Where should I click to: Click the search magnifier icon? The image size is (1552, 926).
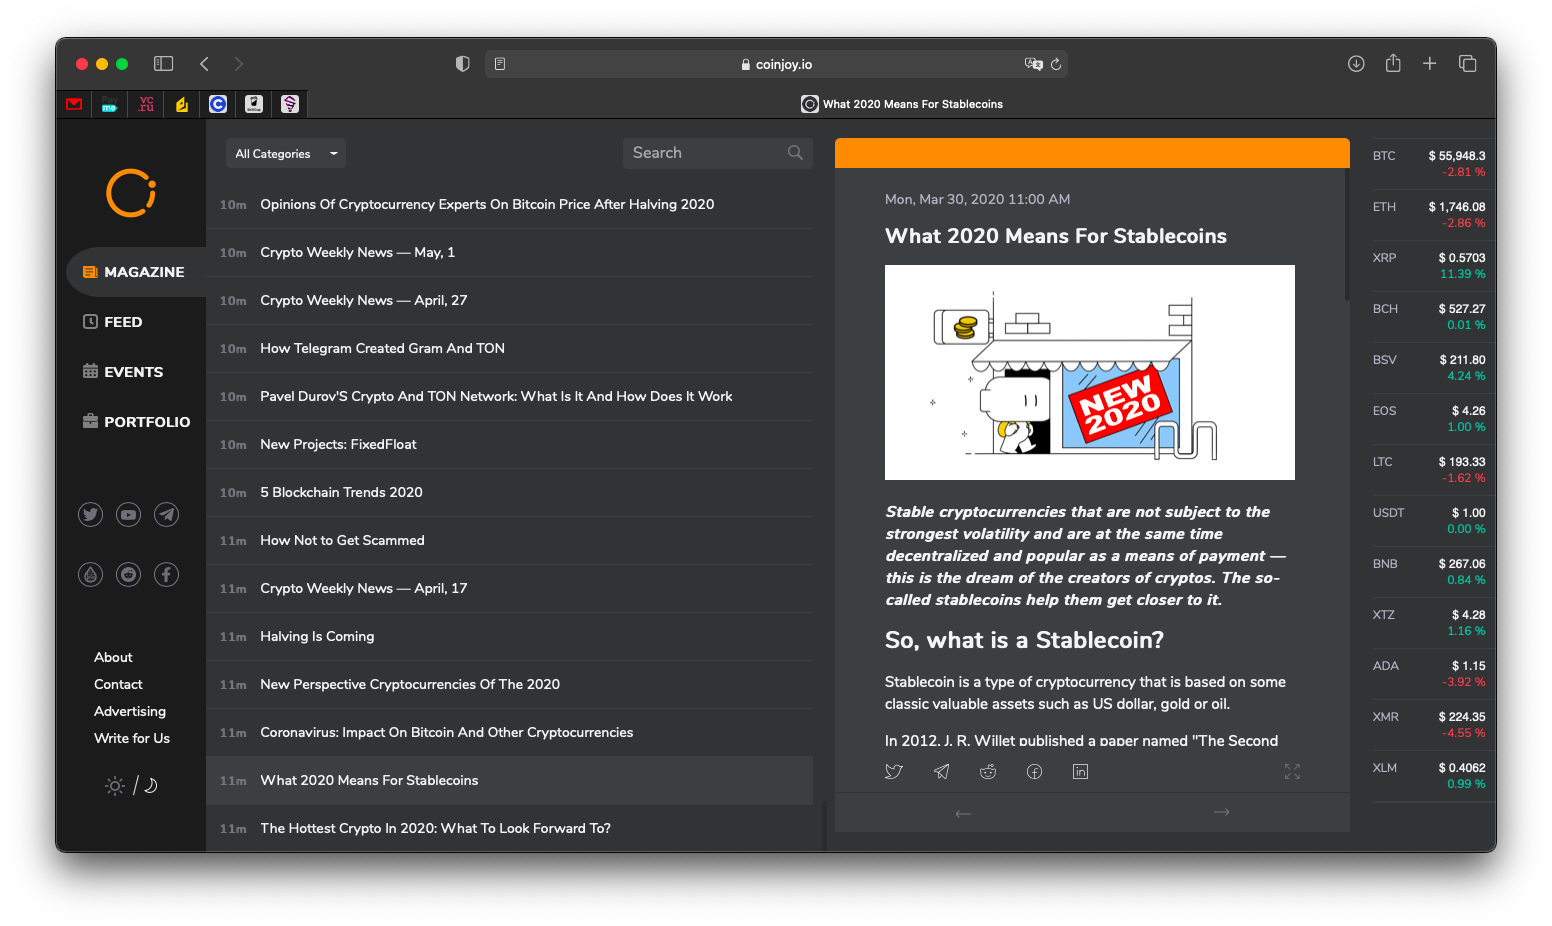(795, 153)
